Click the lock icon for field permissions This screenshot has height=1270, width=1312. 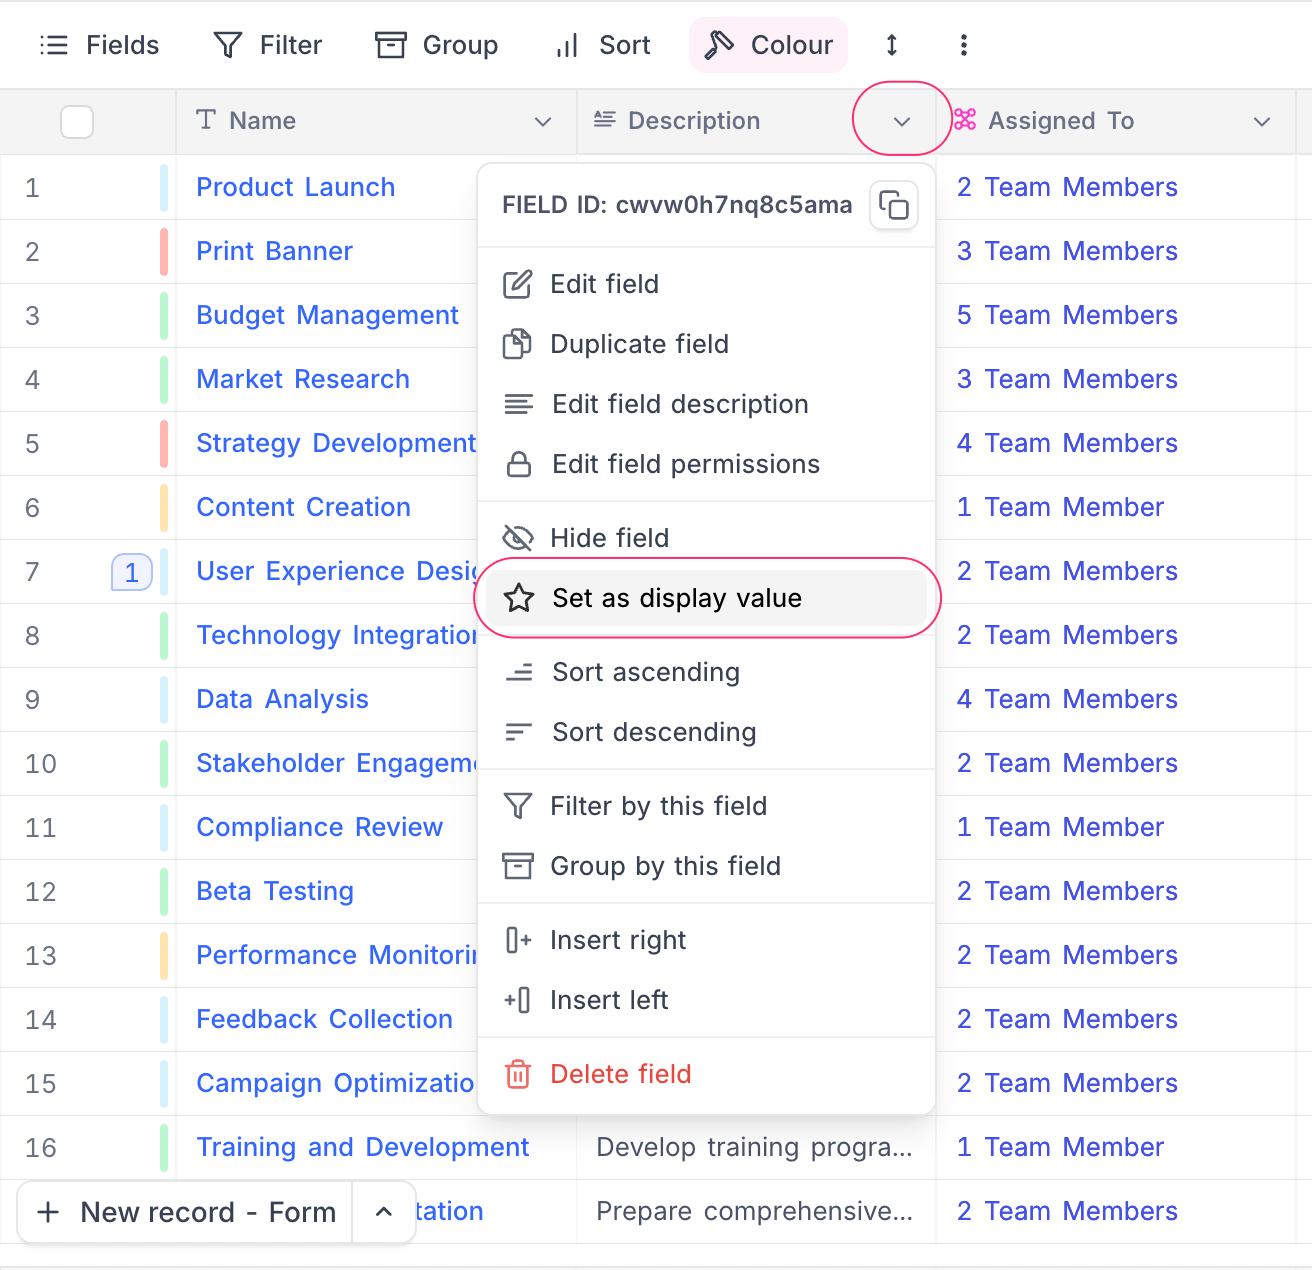click(x=519, y=464)
